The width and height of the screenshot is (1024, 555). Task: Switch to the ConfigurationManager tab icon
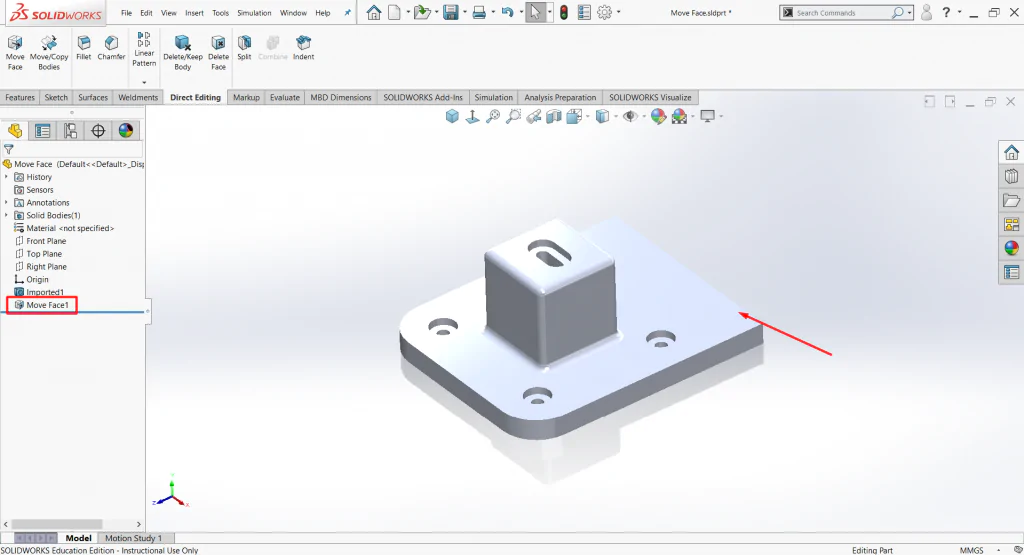pos(70,131)
